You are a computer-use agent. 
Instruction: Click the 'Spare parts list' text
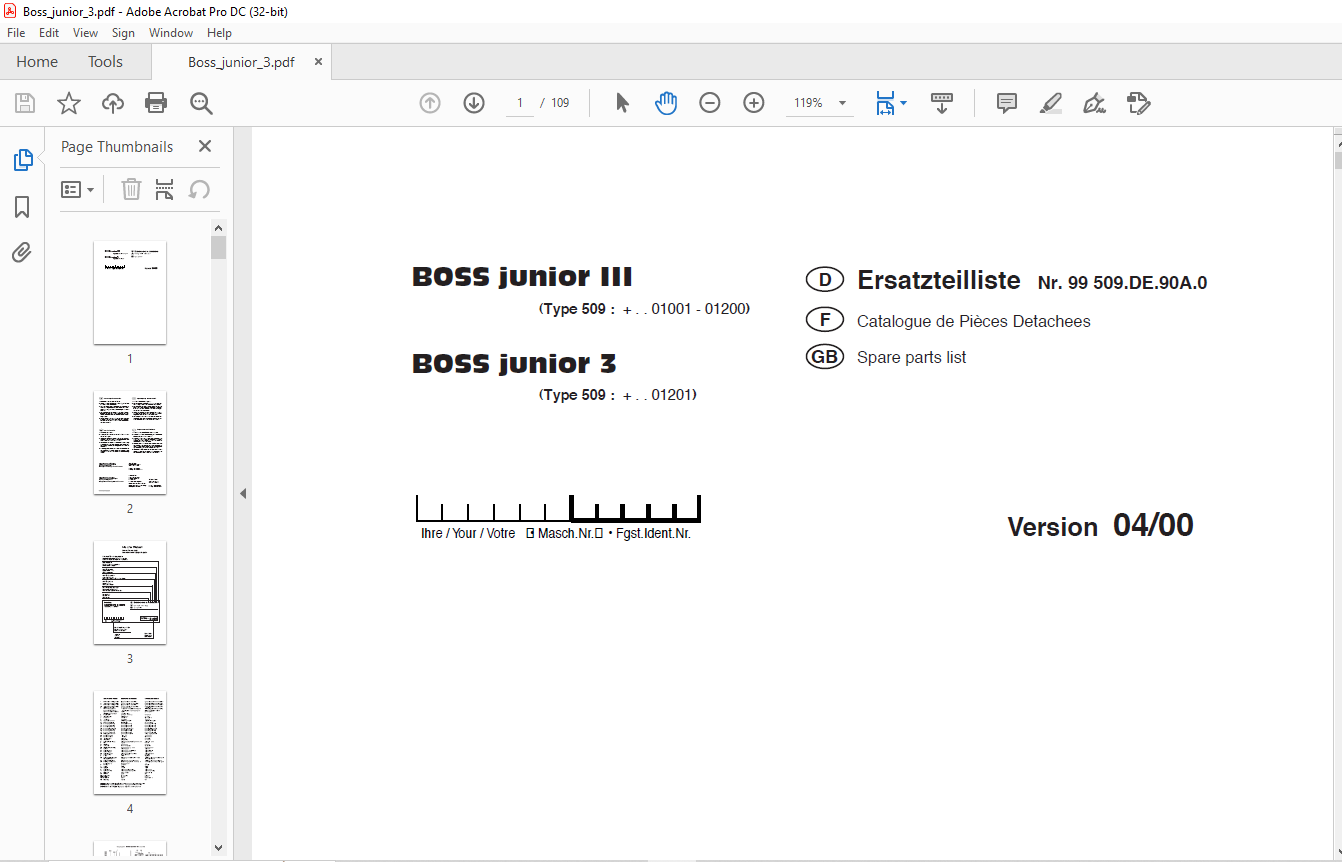pyautogui.click(x=912, y=357)
